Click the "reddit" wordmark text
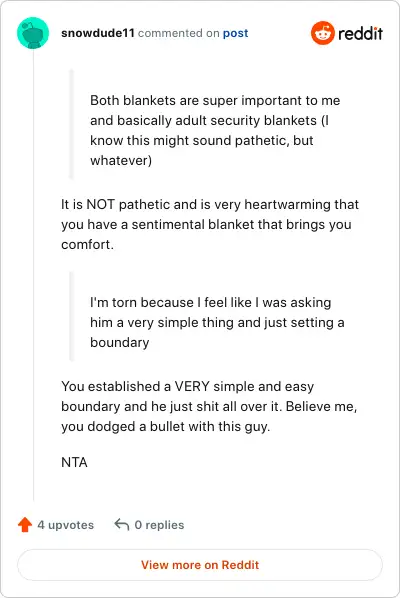Screen dimensions: 400x598 [x=360, y=34]
